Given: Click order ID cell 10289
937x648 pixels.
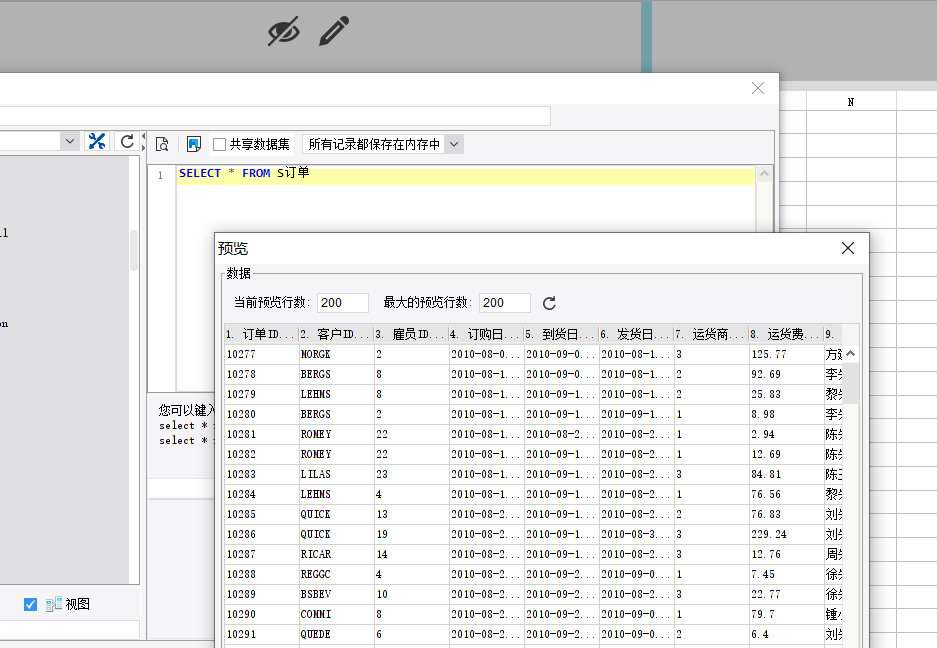Looking at the screenshot, I should tap(262, 595).
